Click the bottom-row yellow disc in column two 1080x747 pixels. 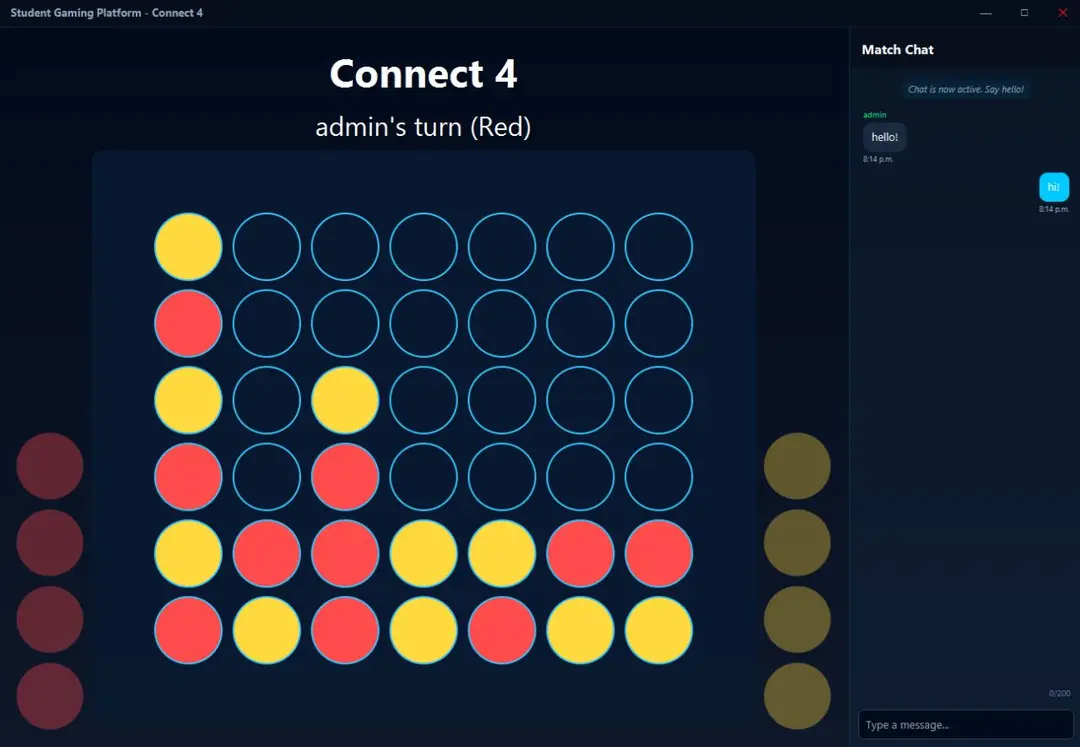(x=267, y=630)
